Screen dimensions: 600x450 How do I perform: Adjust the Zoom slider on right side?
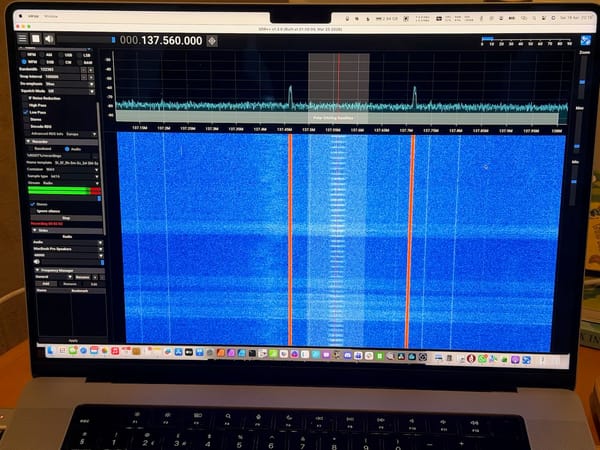(581, 80)
